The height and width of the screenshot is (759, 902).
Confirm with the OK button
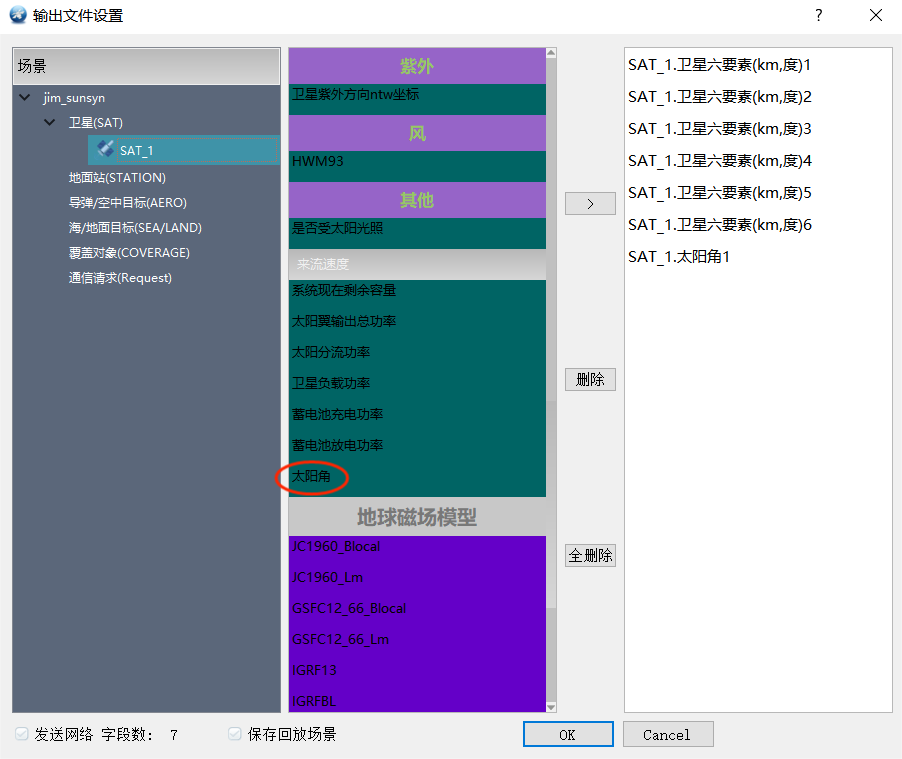click(567, 734)
